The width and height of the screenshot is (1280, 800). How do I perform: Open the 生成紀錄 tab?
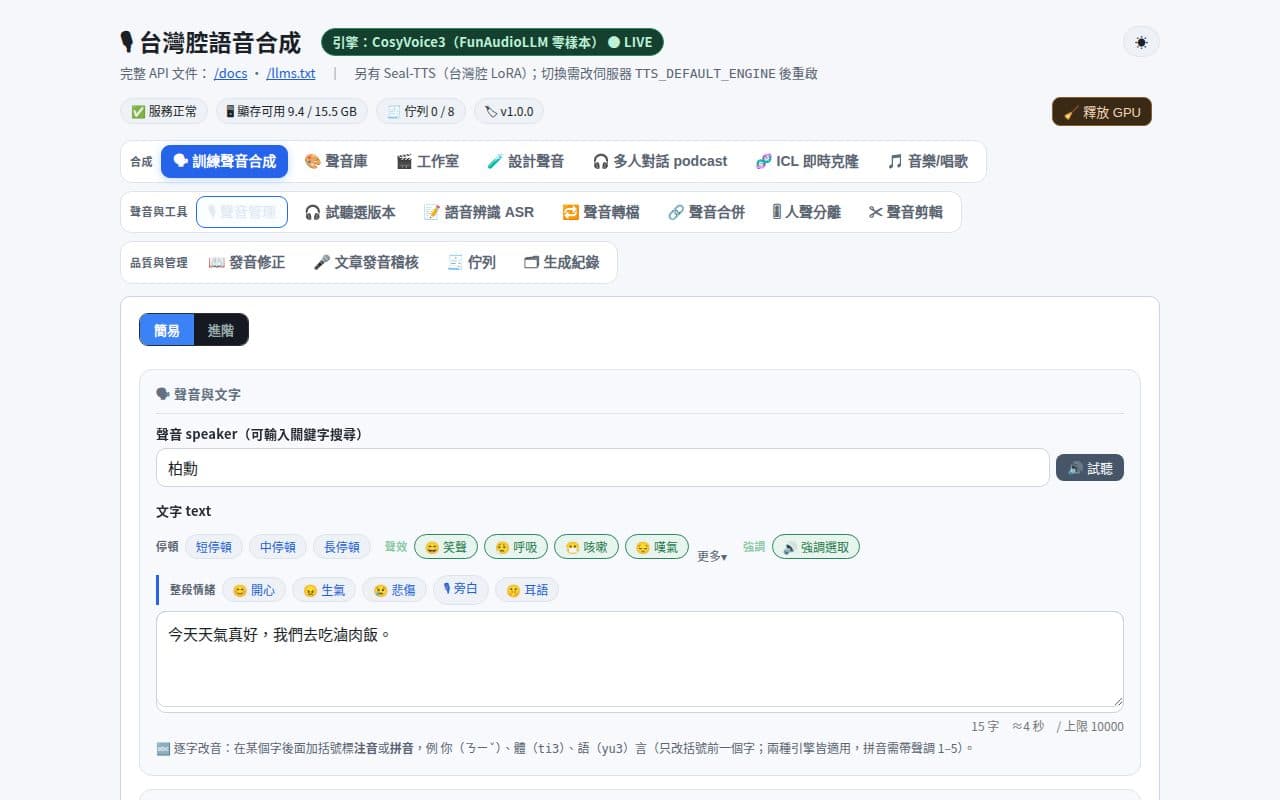[x=562, y=262]
